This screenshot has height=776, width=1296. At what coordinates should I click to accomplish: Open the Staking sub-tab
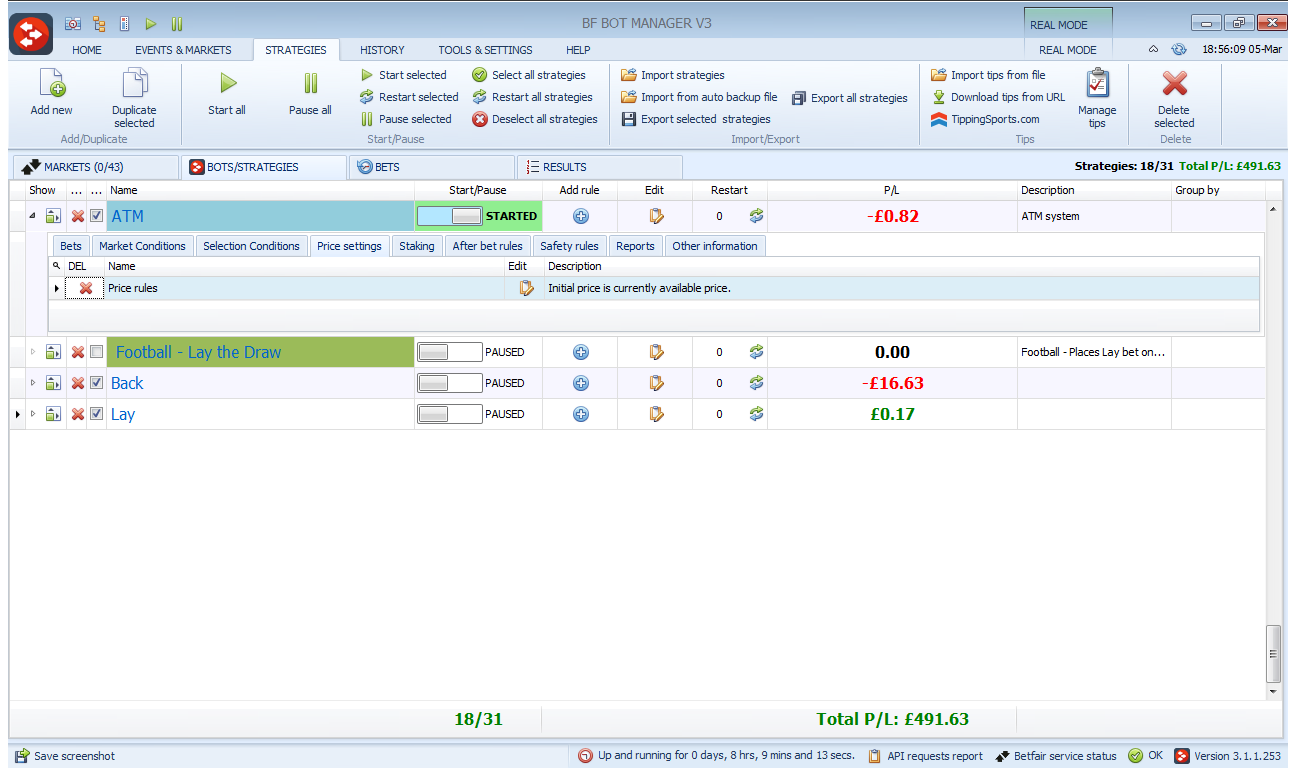coord(417,246)
